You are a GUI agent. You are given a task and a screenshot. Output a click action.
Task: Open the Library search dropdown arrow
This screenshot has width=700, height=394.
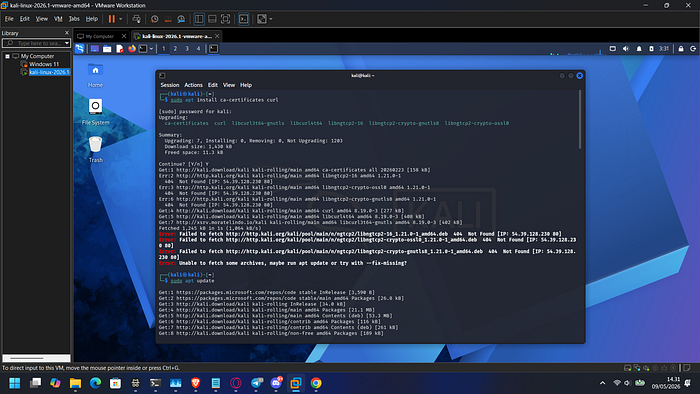tap(67, 43)
